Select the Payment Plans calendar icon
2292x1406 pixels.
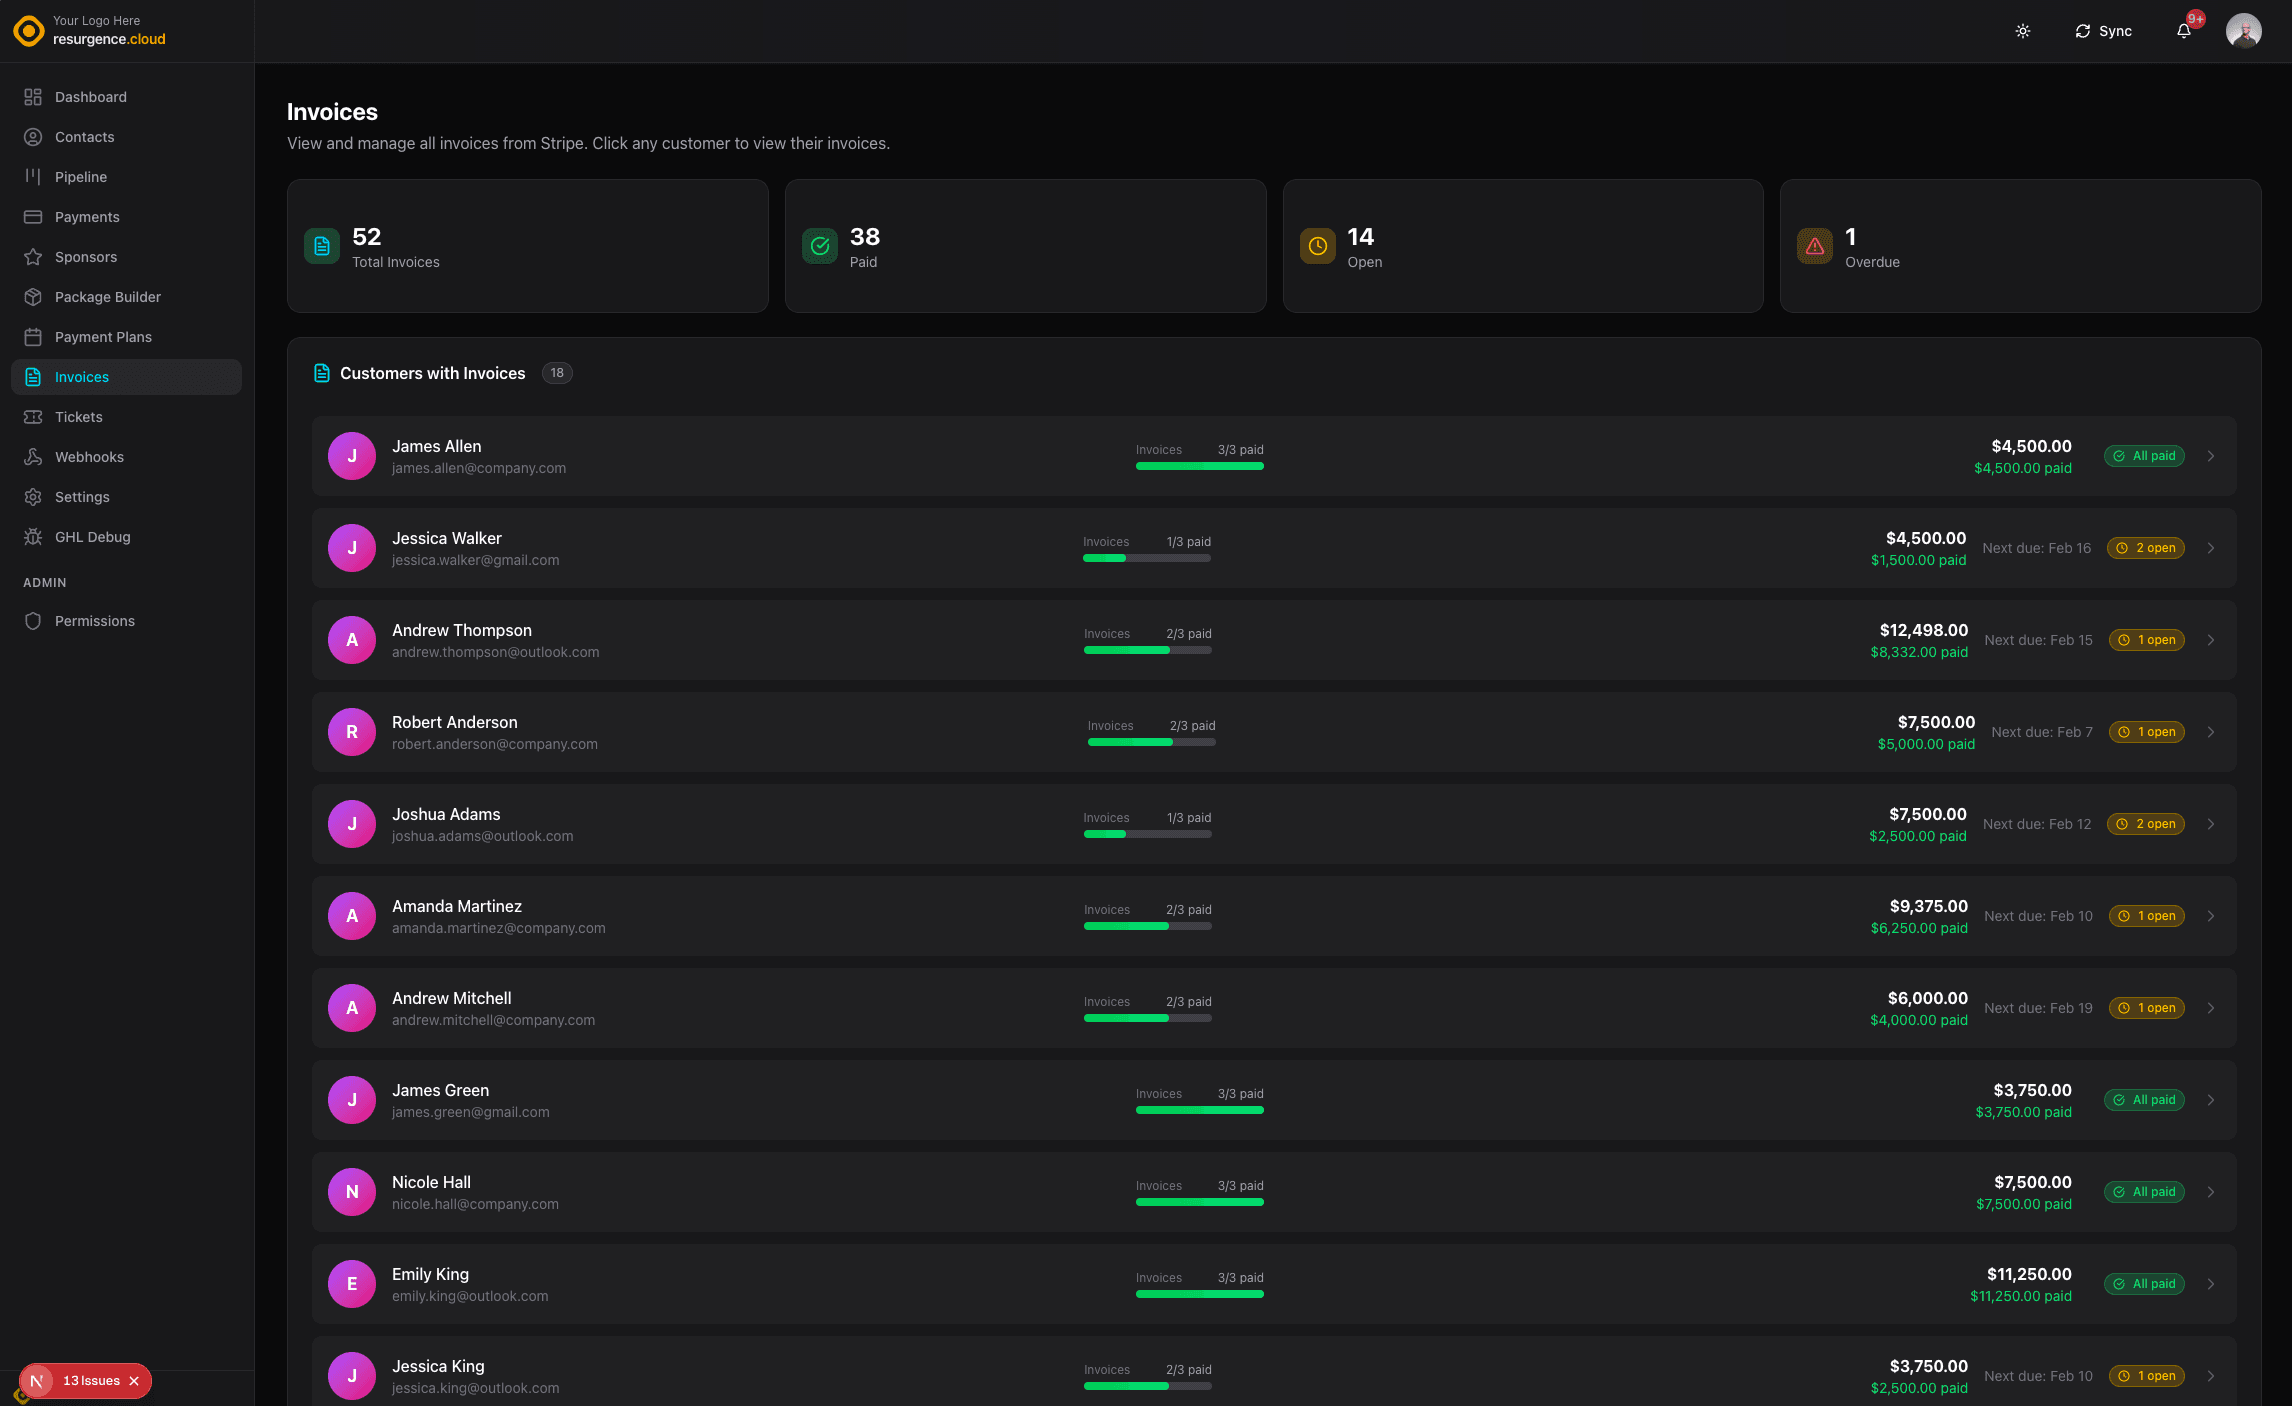tap(34, 337)
